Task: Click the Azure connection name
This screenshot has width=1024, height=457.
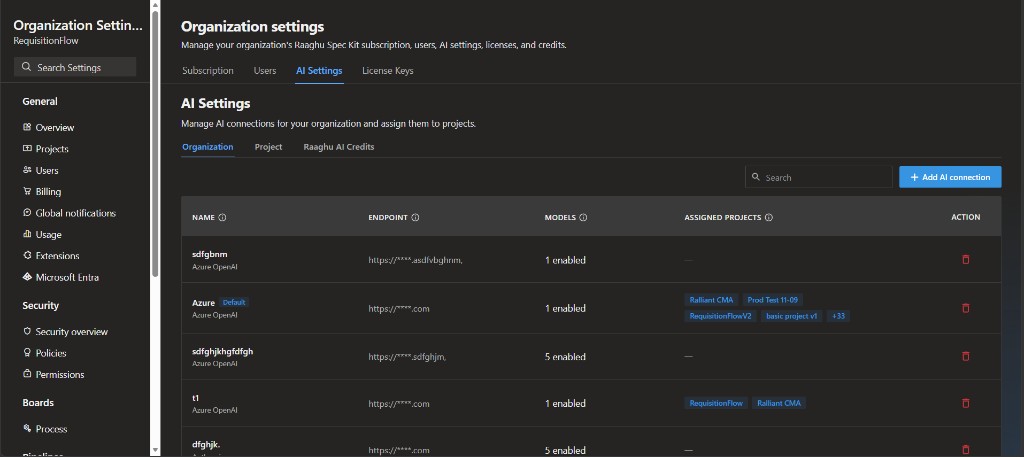Action: click(x=204, y=303)
